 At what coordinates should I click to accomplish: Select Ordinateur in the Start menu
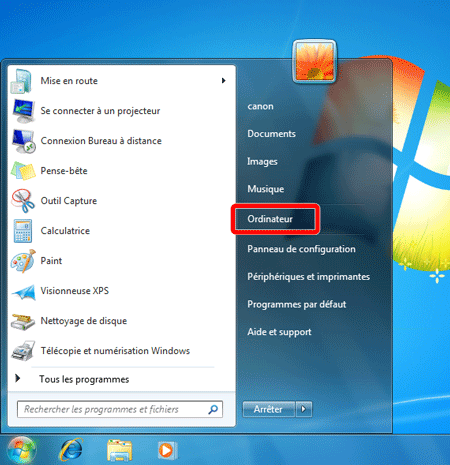275,219
